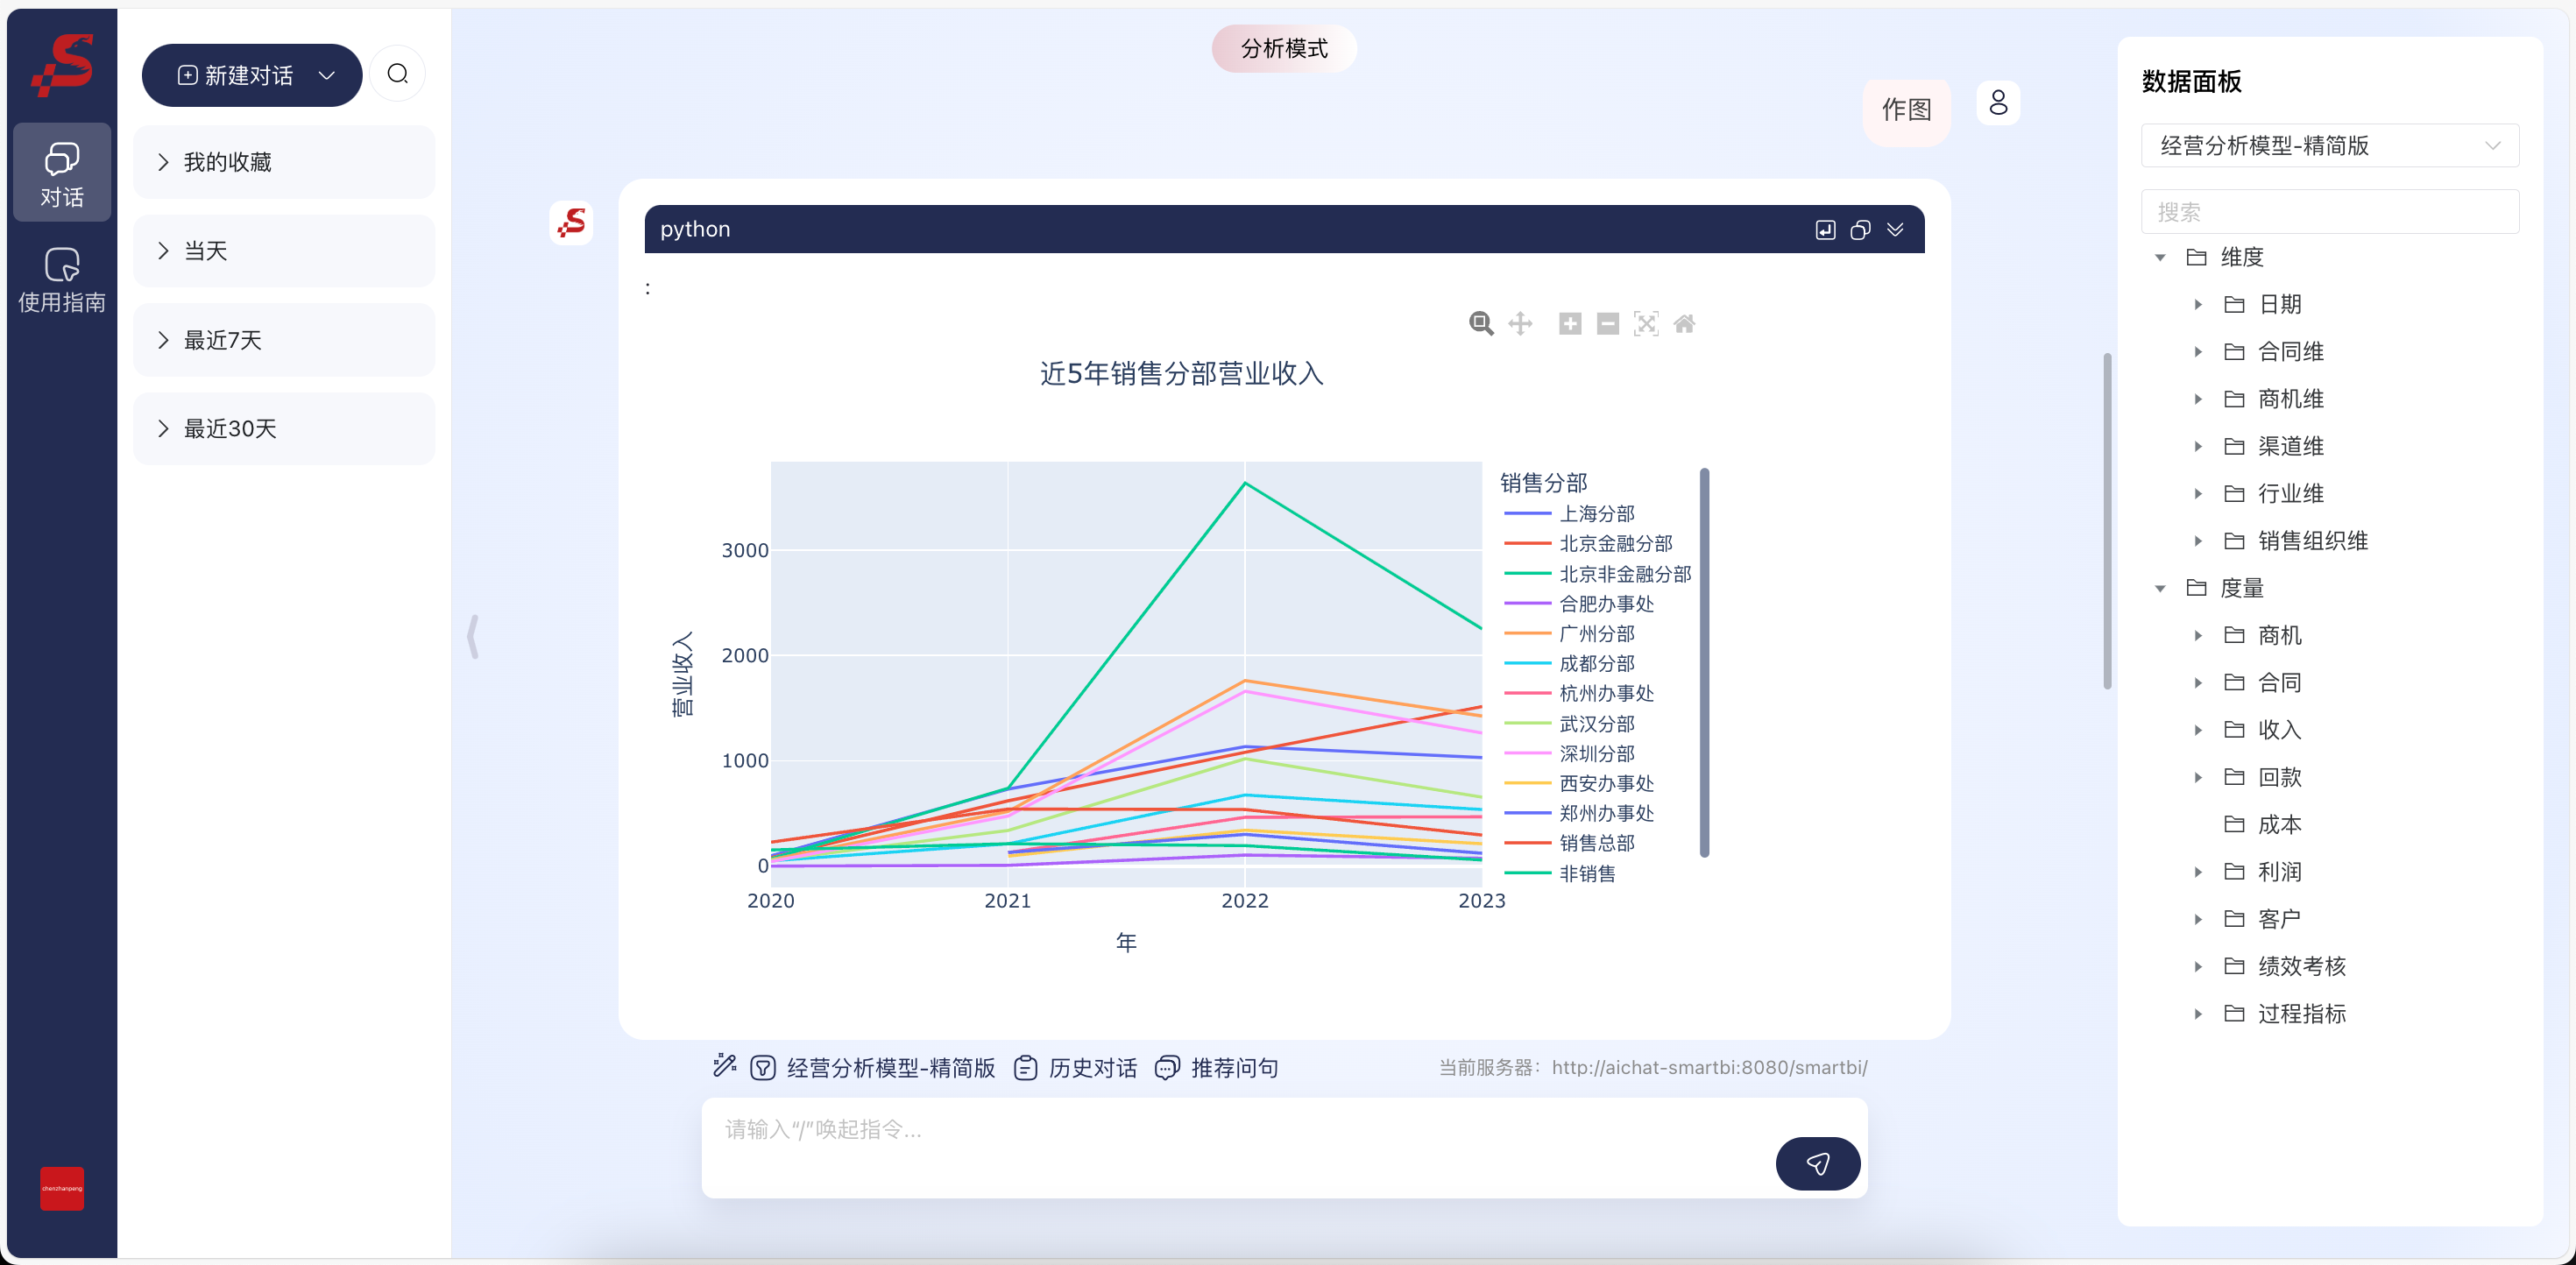Click the red user avatar at bottom

click(x=62, y=1188)
